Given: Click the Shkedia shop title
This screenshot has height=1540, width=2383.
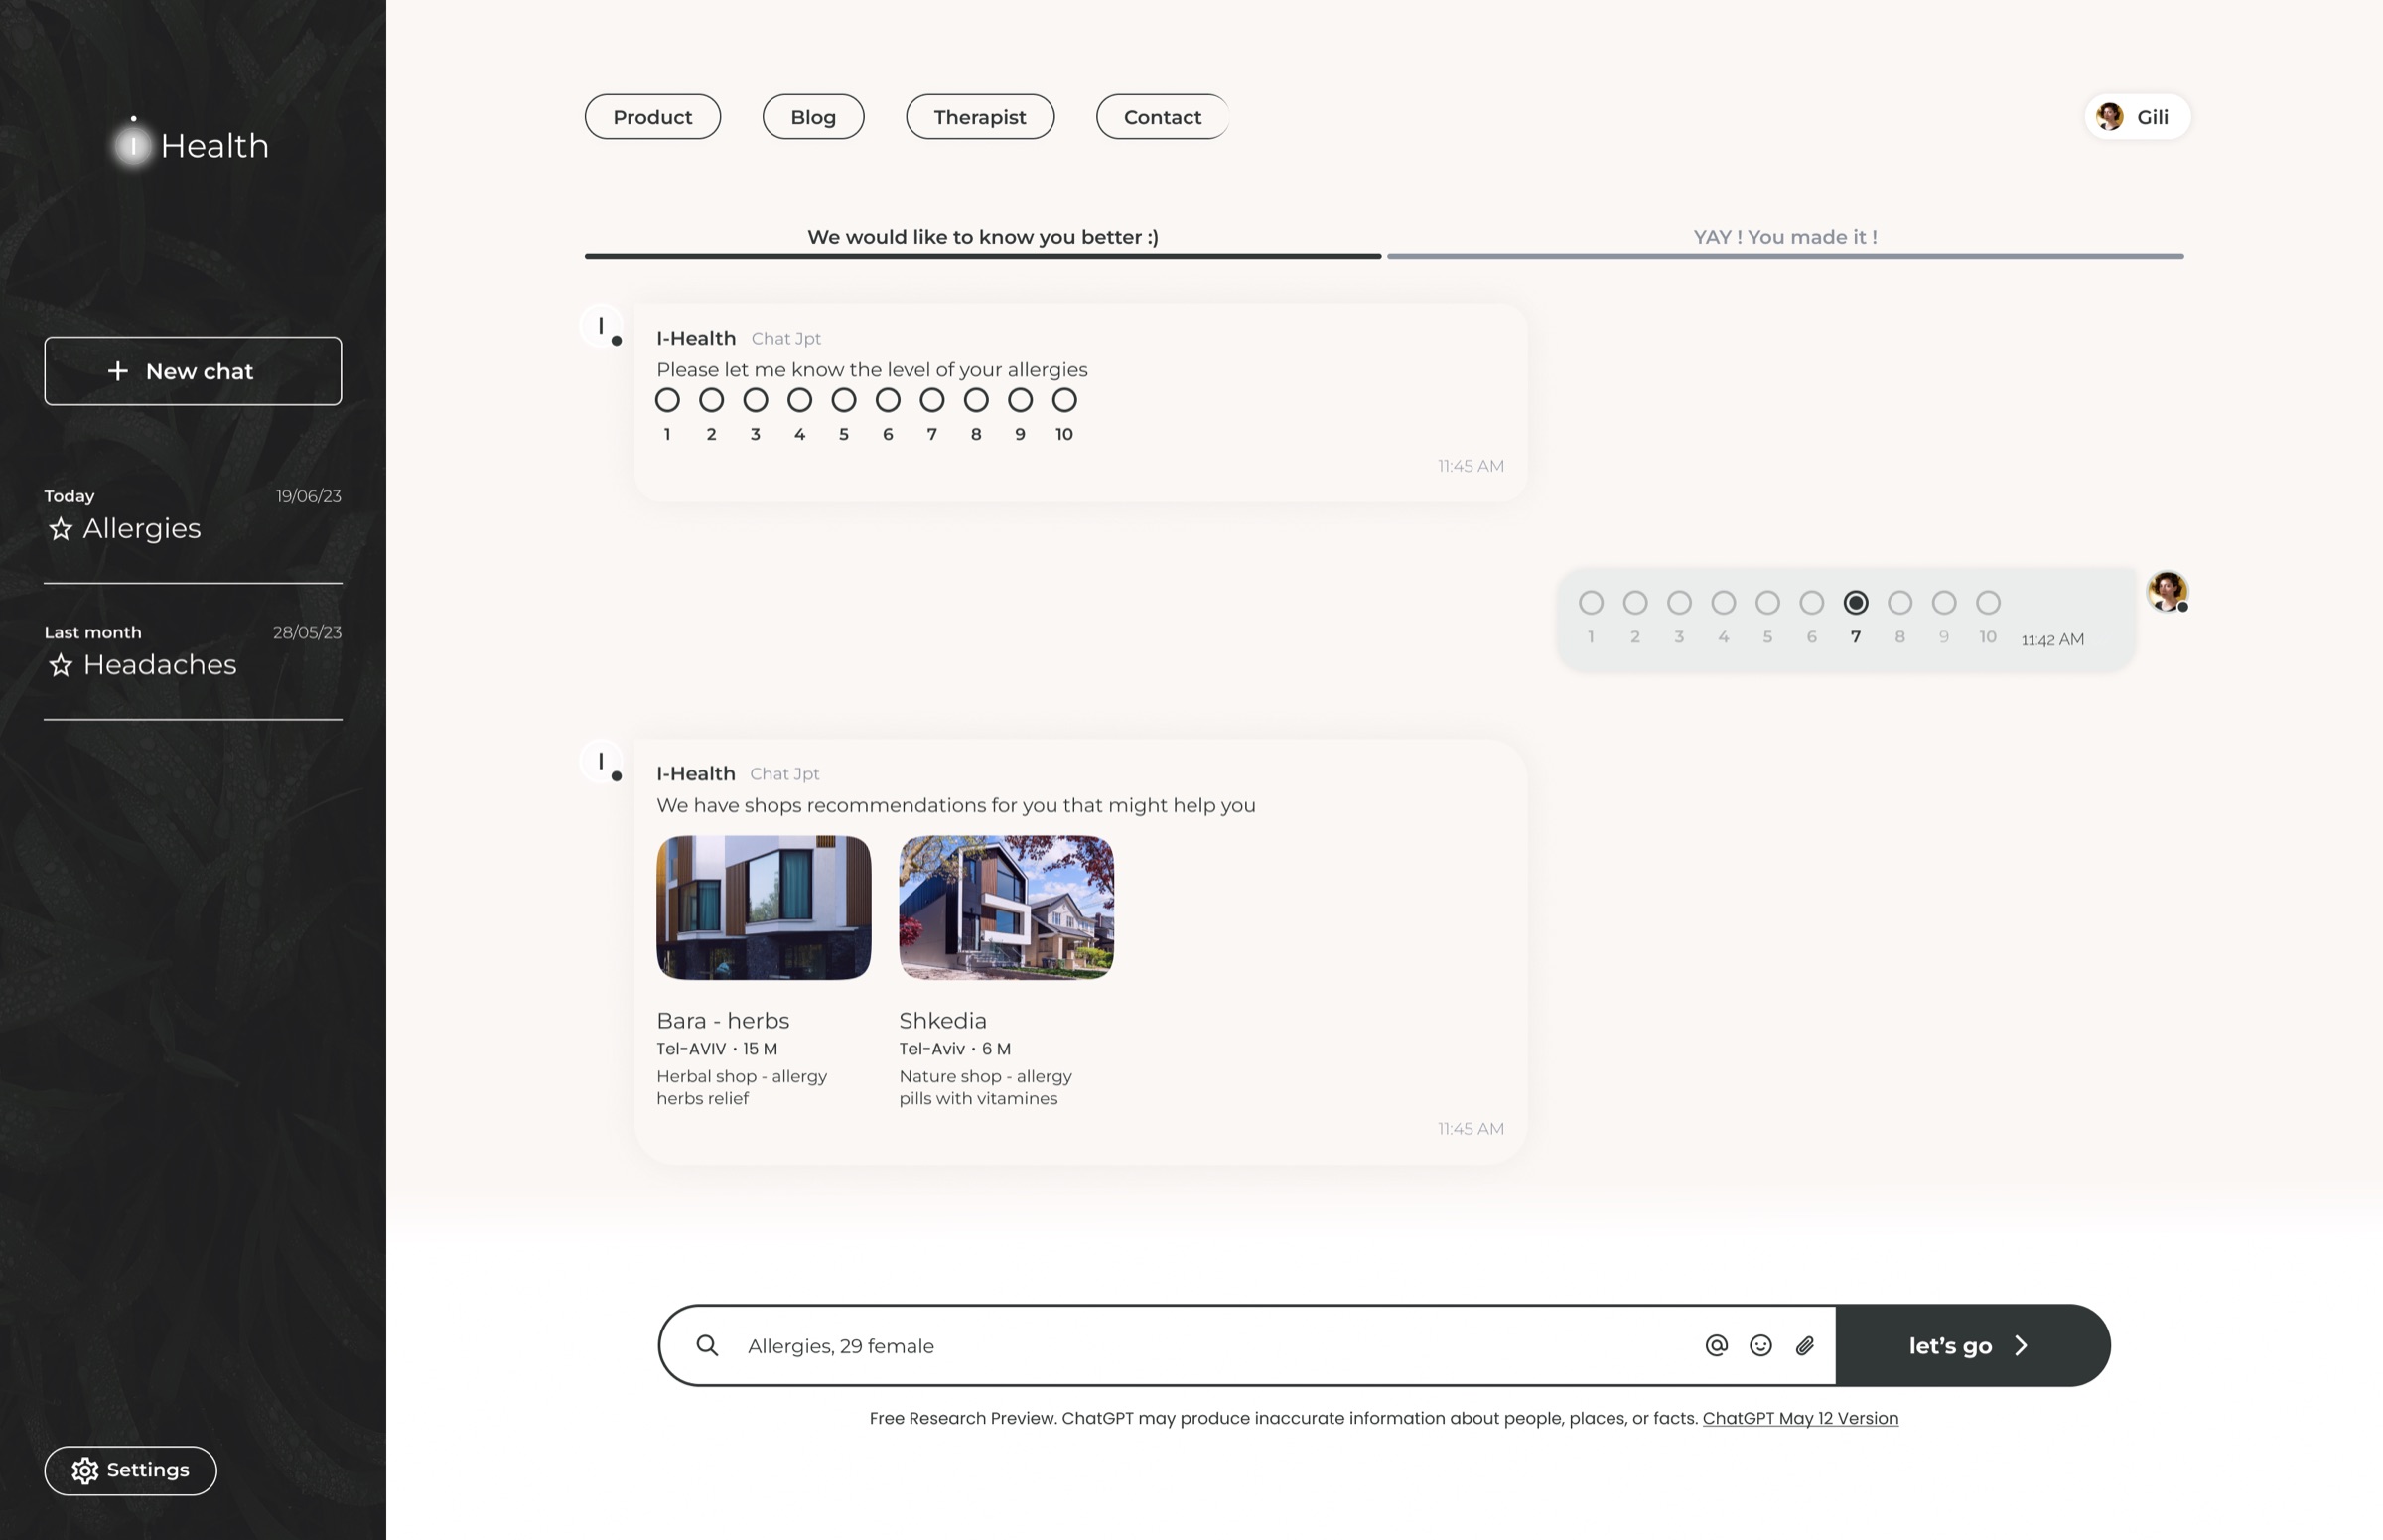Looking at the screenshot, I should [x=942, y=1020].
